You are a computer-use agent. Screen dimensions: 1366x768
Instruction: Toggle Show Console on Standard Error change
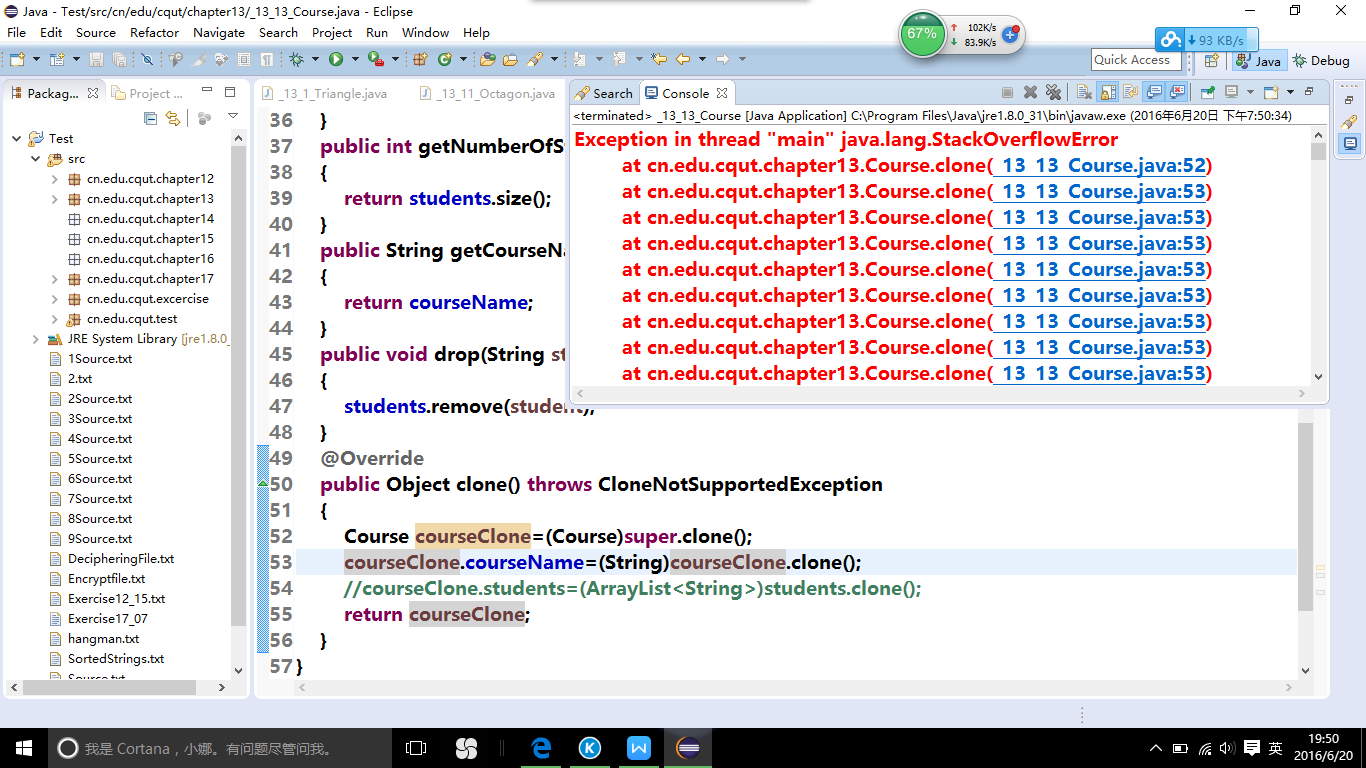(x=1177, y=93)
